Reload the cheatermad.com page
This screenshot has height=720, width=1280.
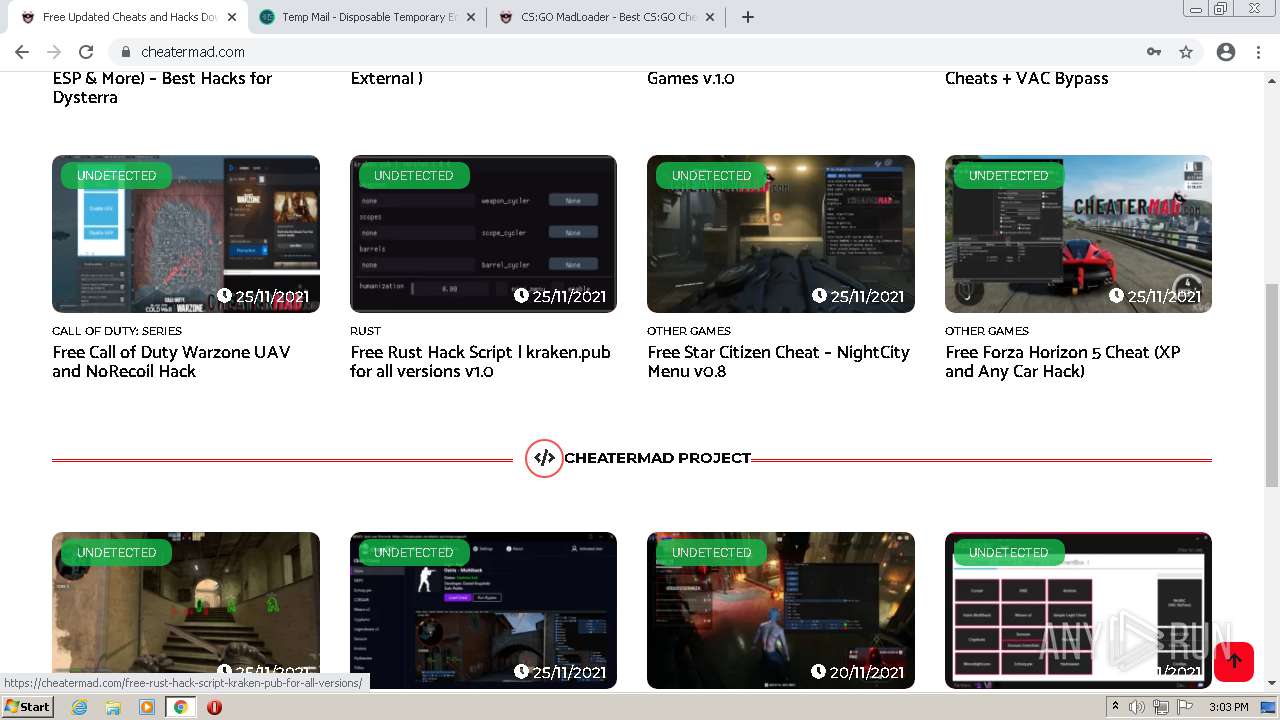coord(86,52)
